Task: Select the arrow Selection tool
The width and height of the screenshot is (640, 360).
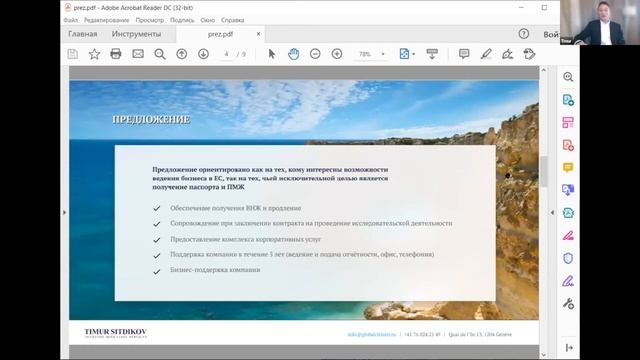Action: click(271, 54)
